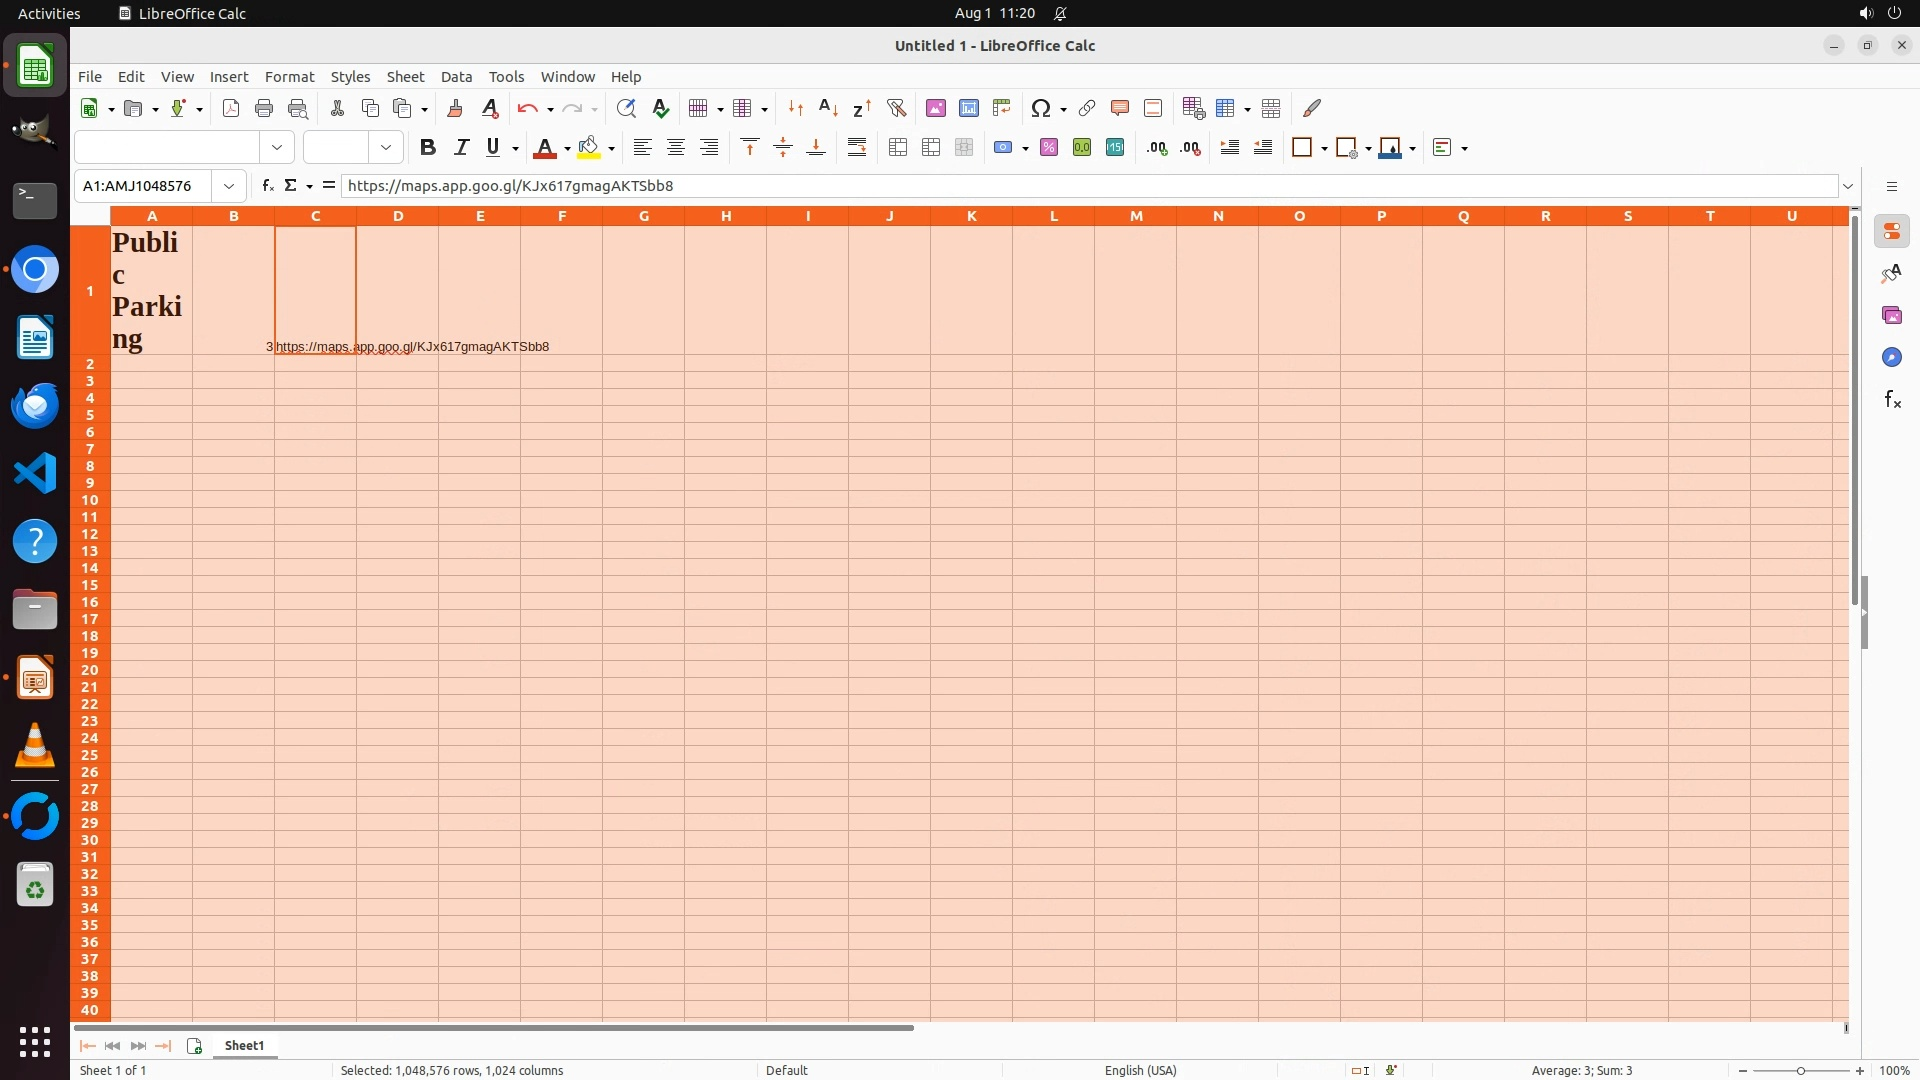Click the Sheet1 tab
1920x1080 pixels.
point(244,1045)
